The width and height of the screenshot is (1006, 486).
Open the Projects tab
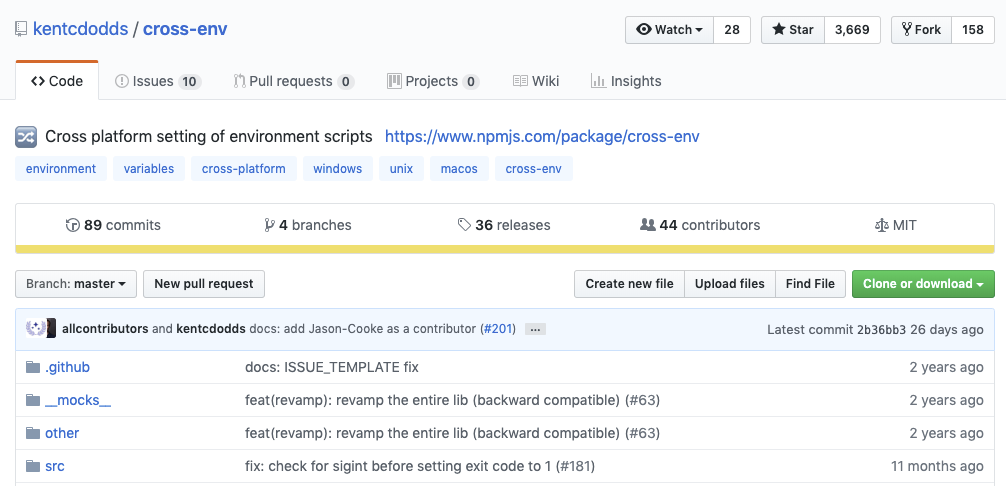(433, 81)
